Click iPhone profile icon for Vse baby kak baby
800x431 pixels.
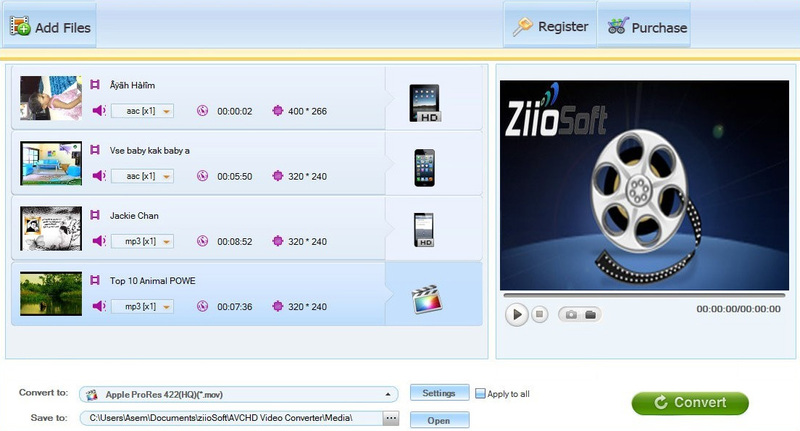[x=424, y=168]
